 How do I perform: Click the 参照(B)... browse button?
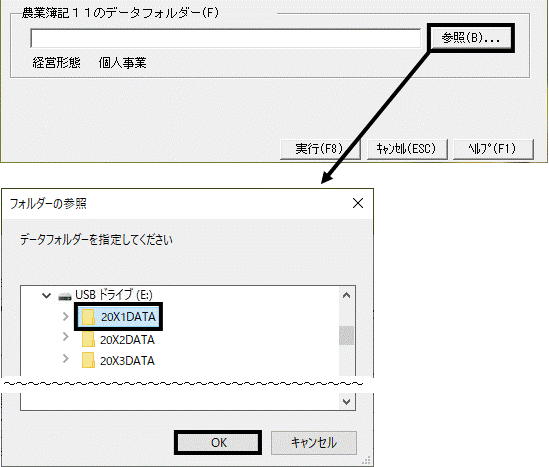pyautogui.click(x=471, y=38)
